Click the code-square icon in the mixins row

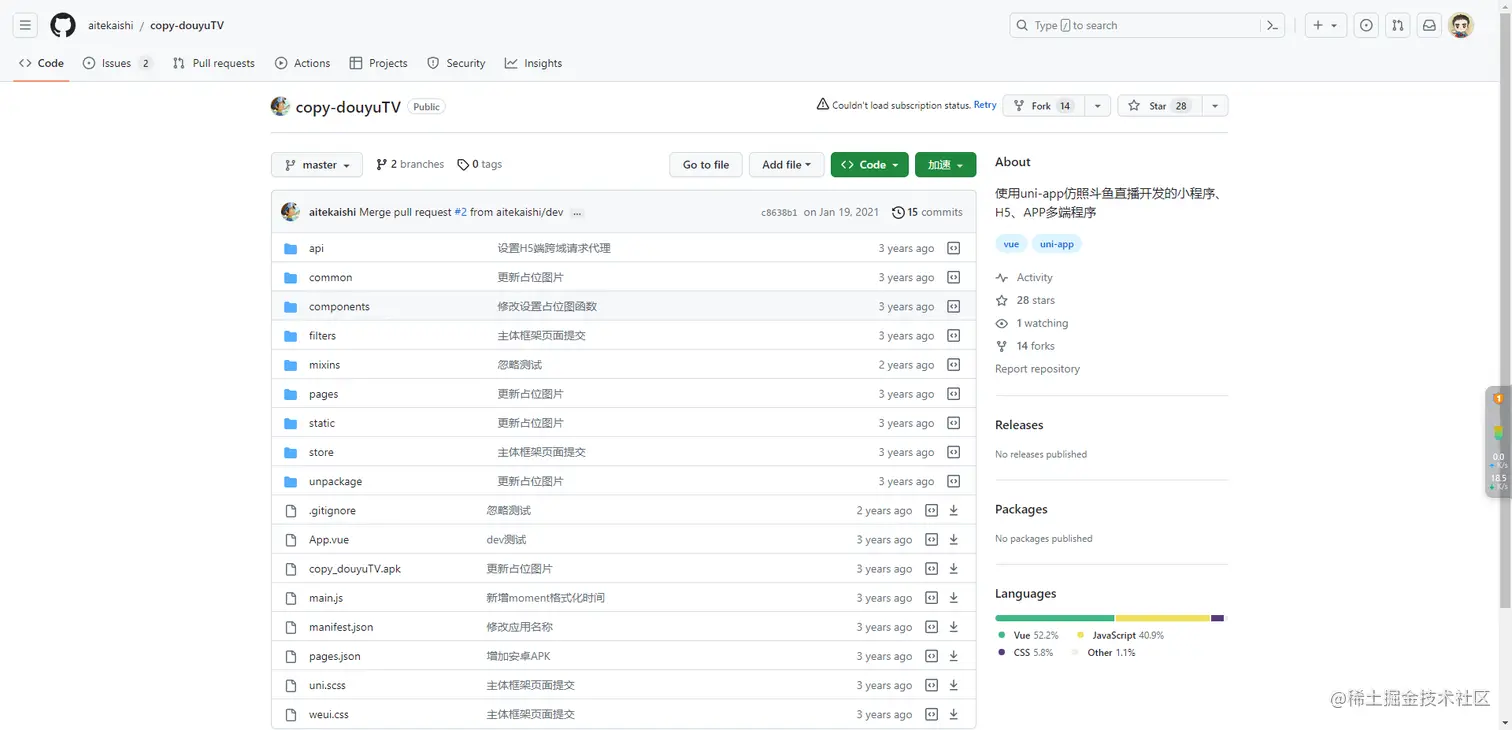click(x=954, y=365)
